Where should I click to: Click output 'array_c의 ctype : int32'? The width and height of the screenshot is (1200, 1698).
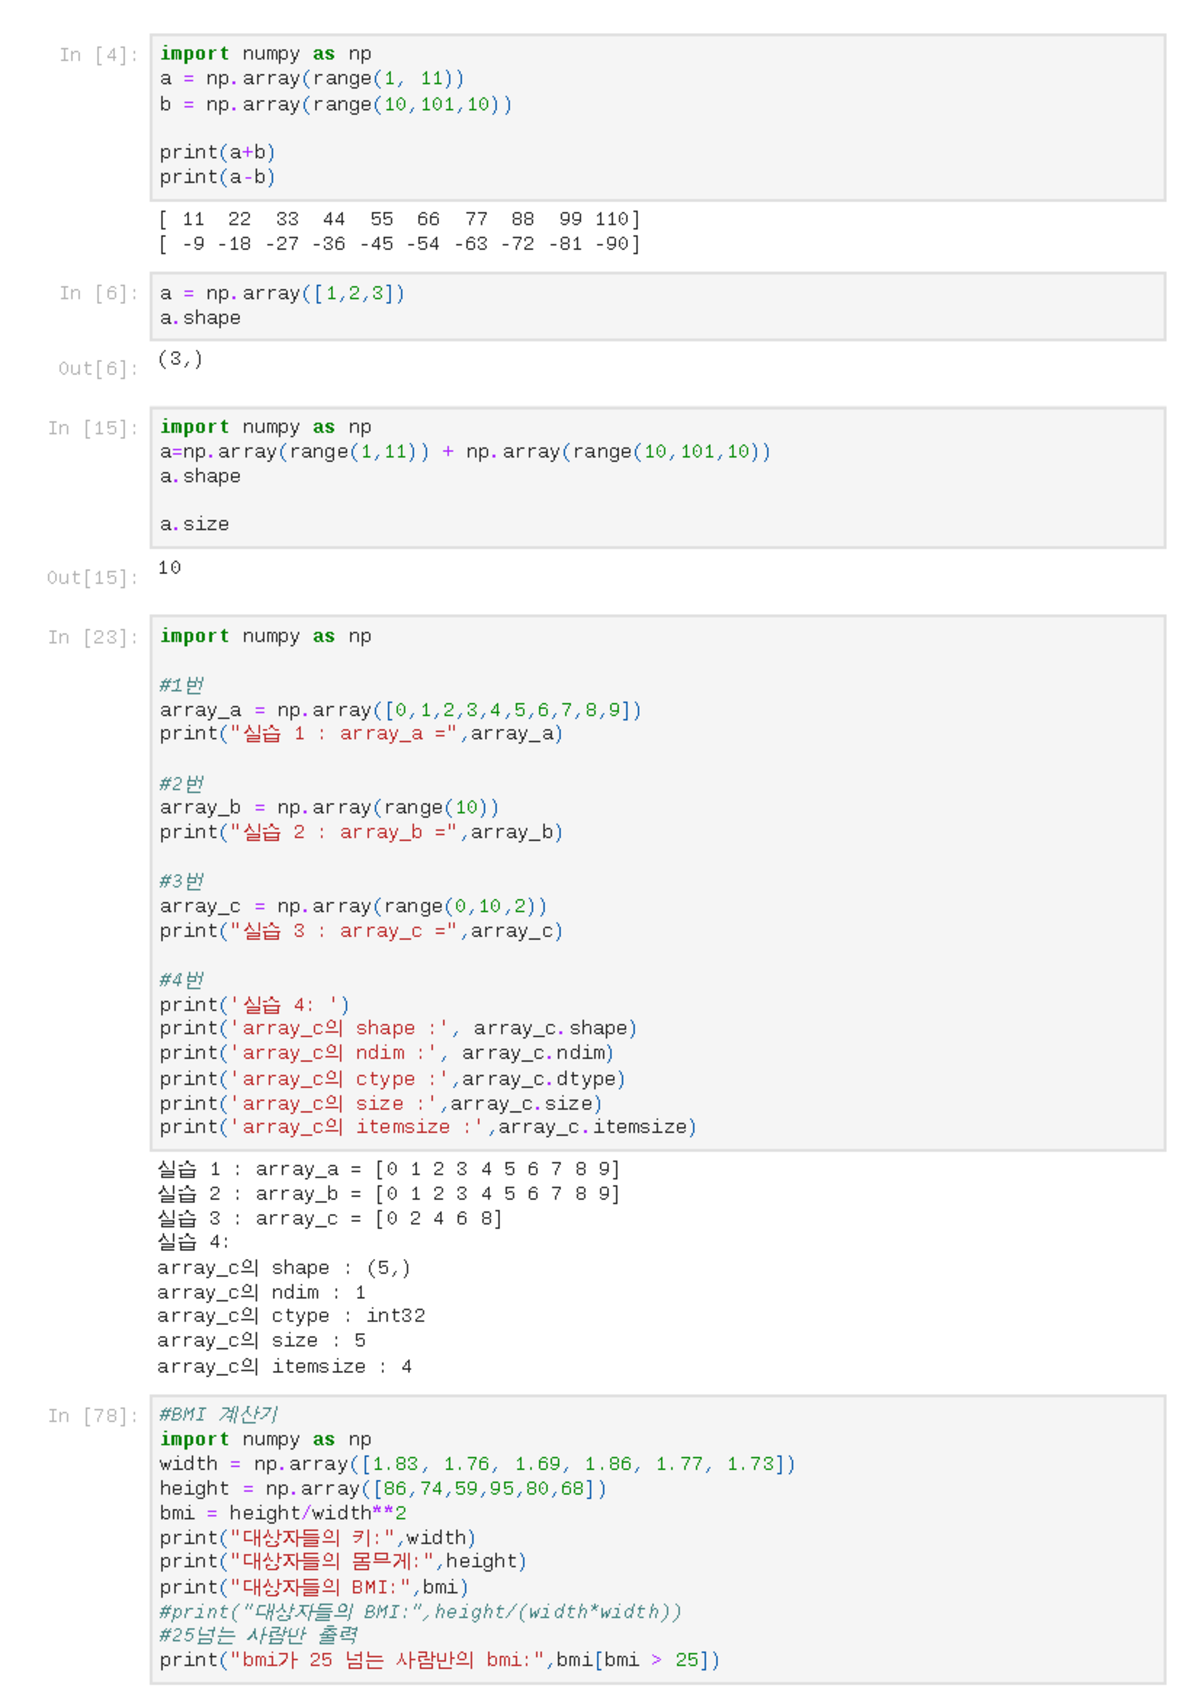click(291, 1316)
